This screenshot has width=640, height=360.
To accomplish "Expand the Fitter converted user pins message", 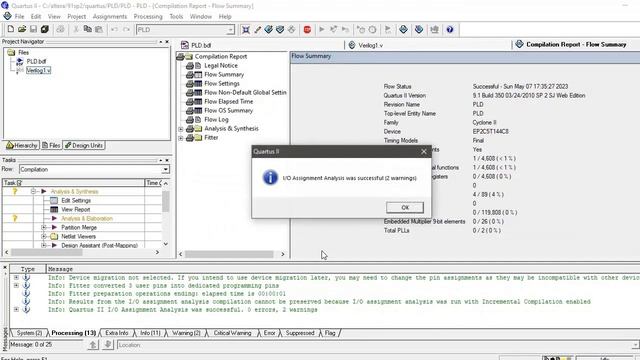I will 16,286.
